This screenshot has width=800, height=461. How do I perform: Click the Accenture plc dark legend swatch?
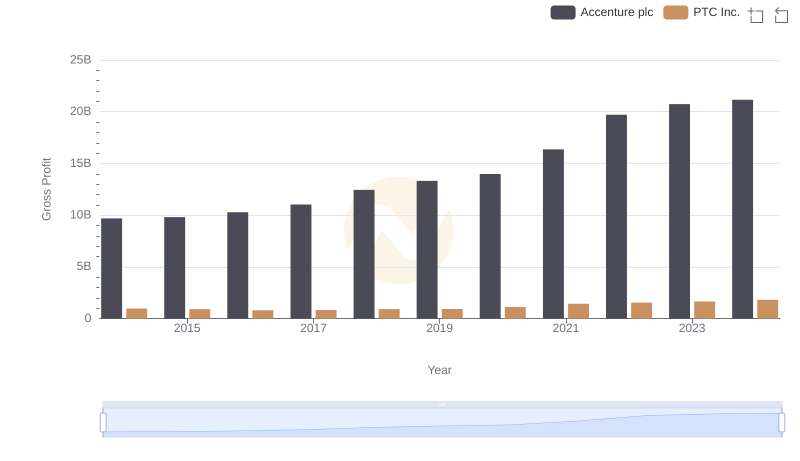563,12
